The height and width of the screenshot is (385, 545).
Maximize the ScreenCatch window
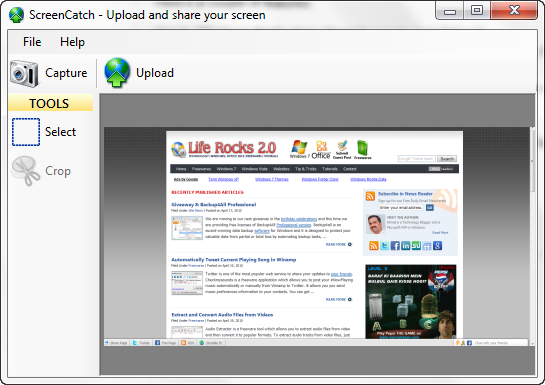pos(477,10)
